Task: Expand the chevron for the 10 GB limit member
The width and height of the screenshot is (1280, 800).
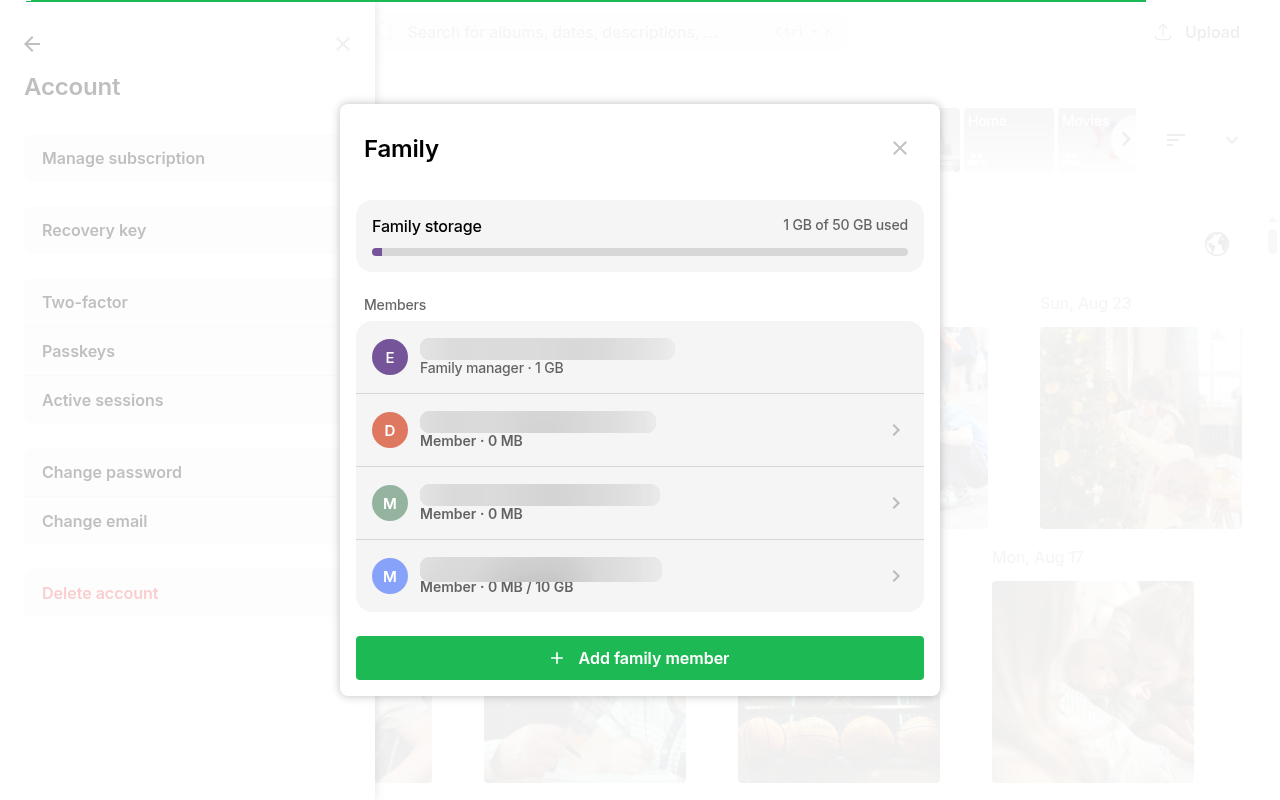Action: (x=896, y=576)
